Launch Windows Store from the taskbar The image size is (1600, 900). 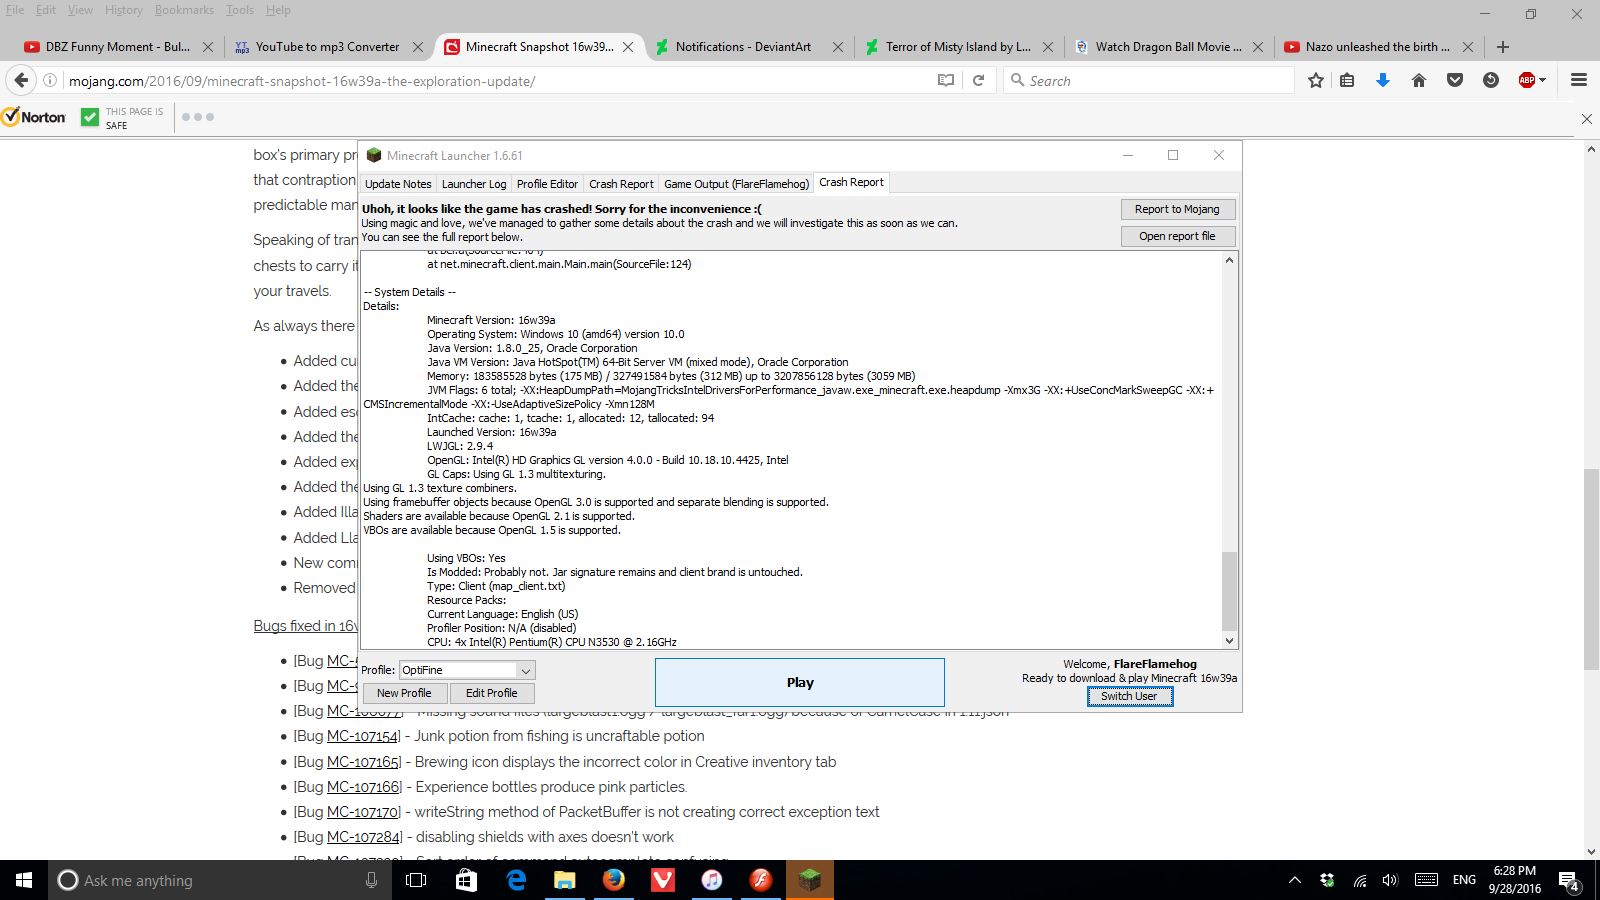(x=466, y=880)
